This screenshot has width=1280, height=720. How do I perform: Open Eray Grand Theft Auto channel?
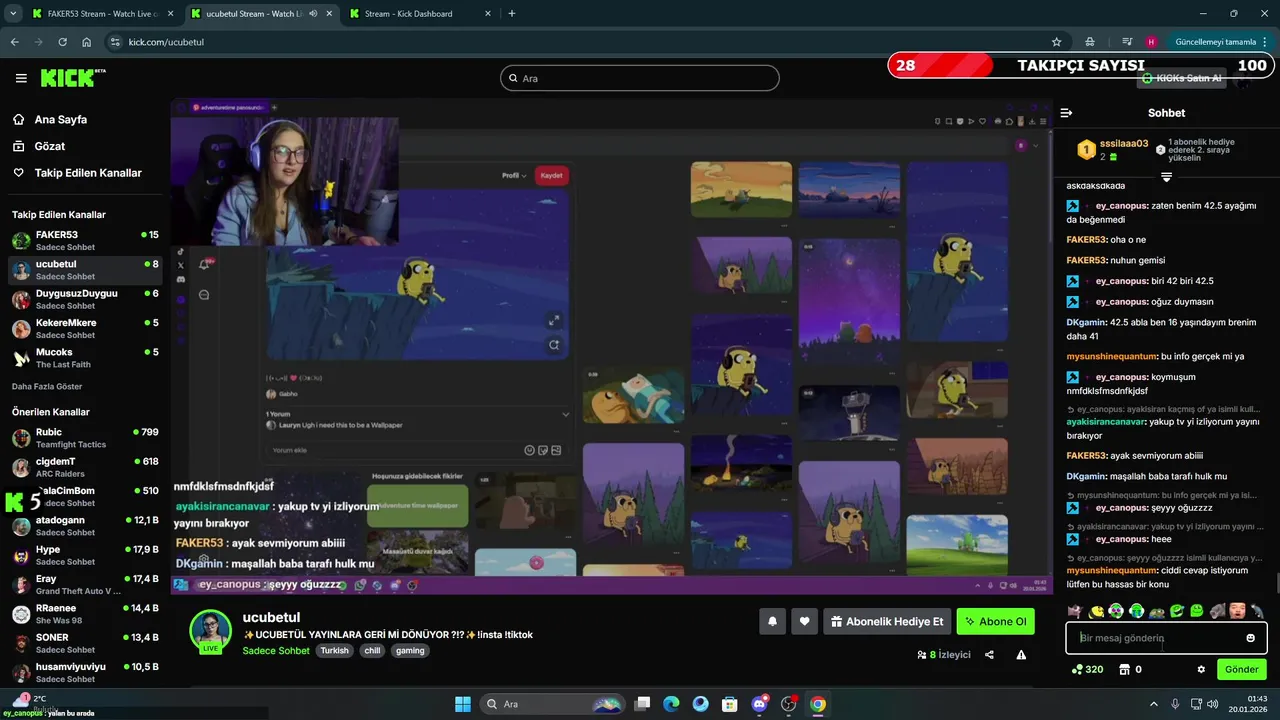[x=85, y=584]
